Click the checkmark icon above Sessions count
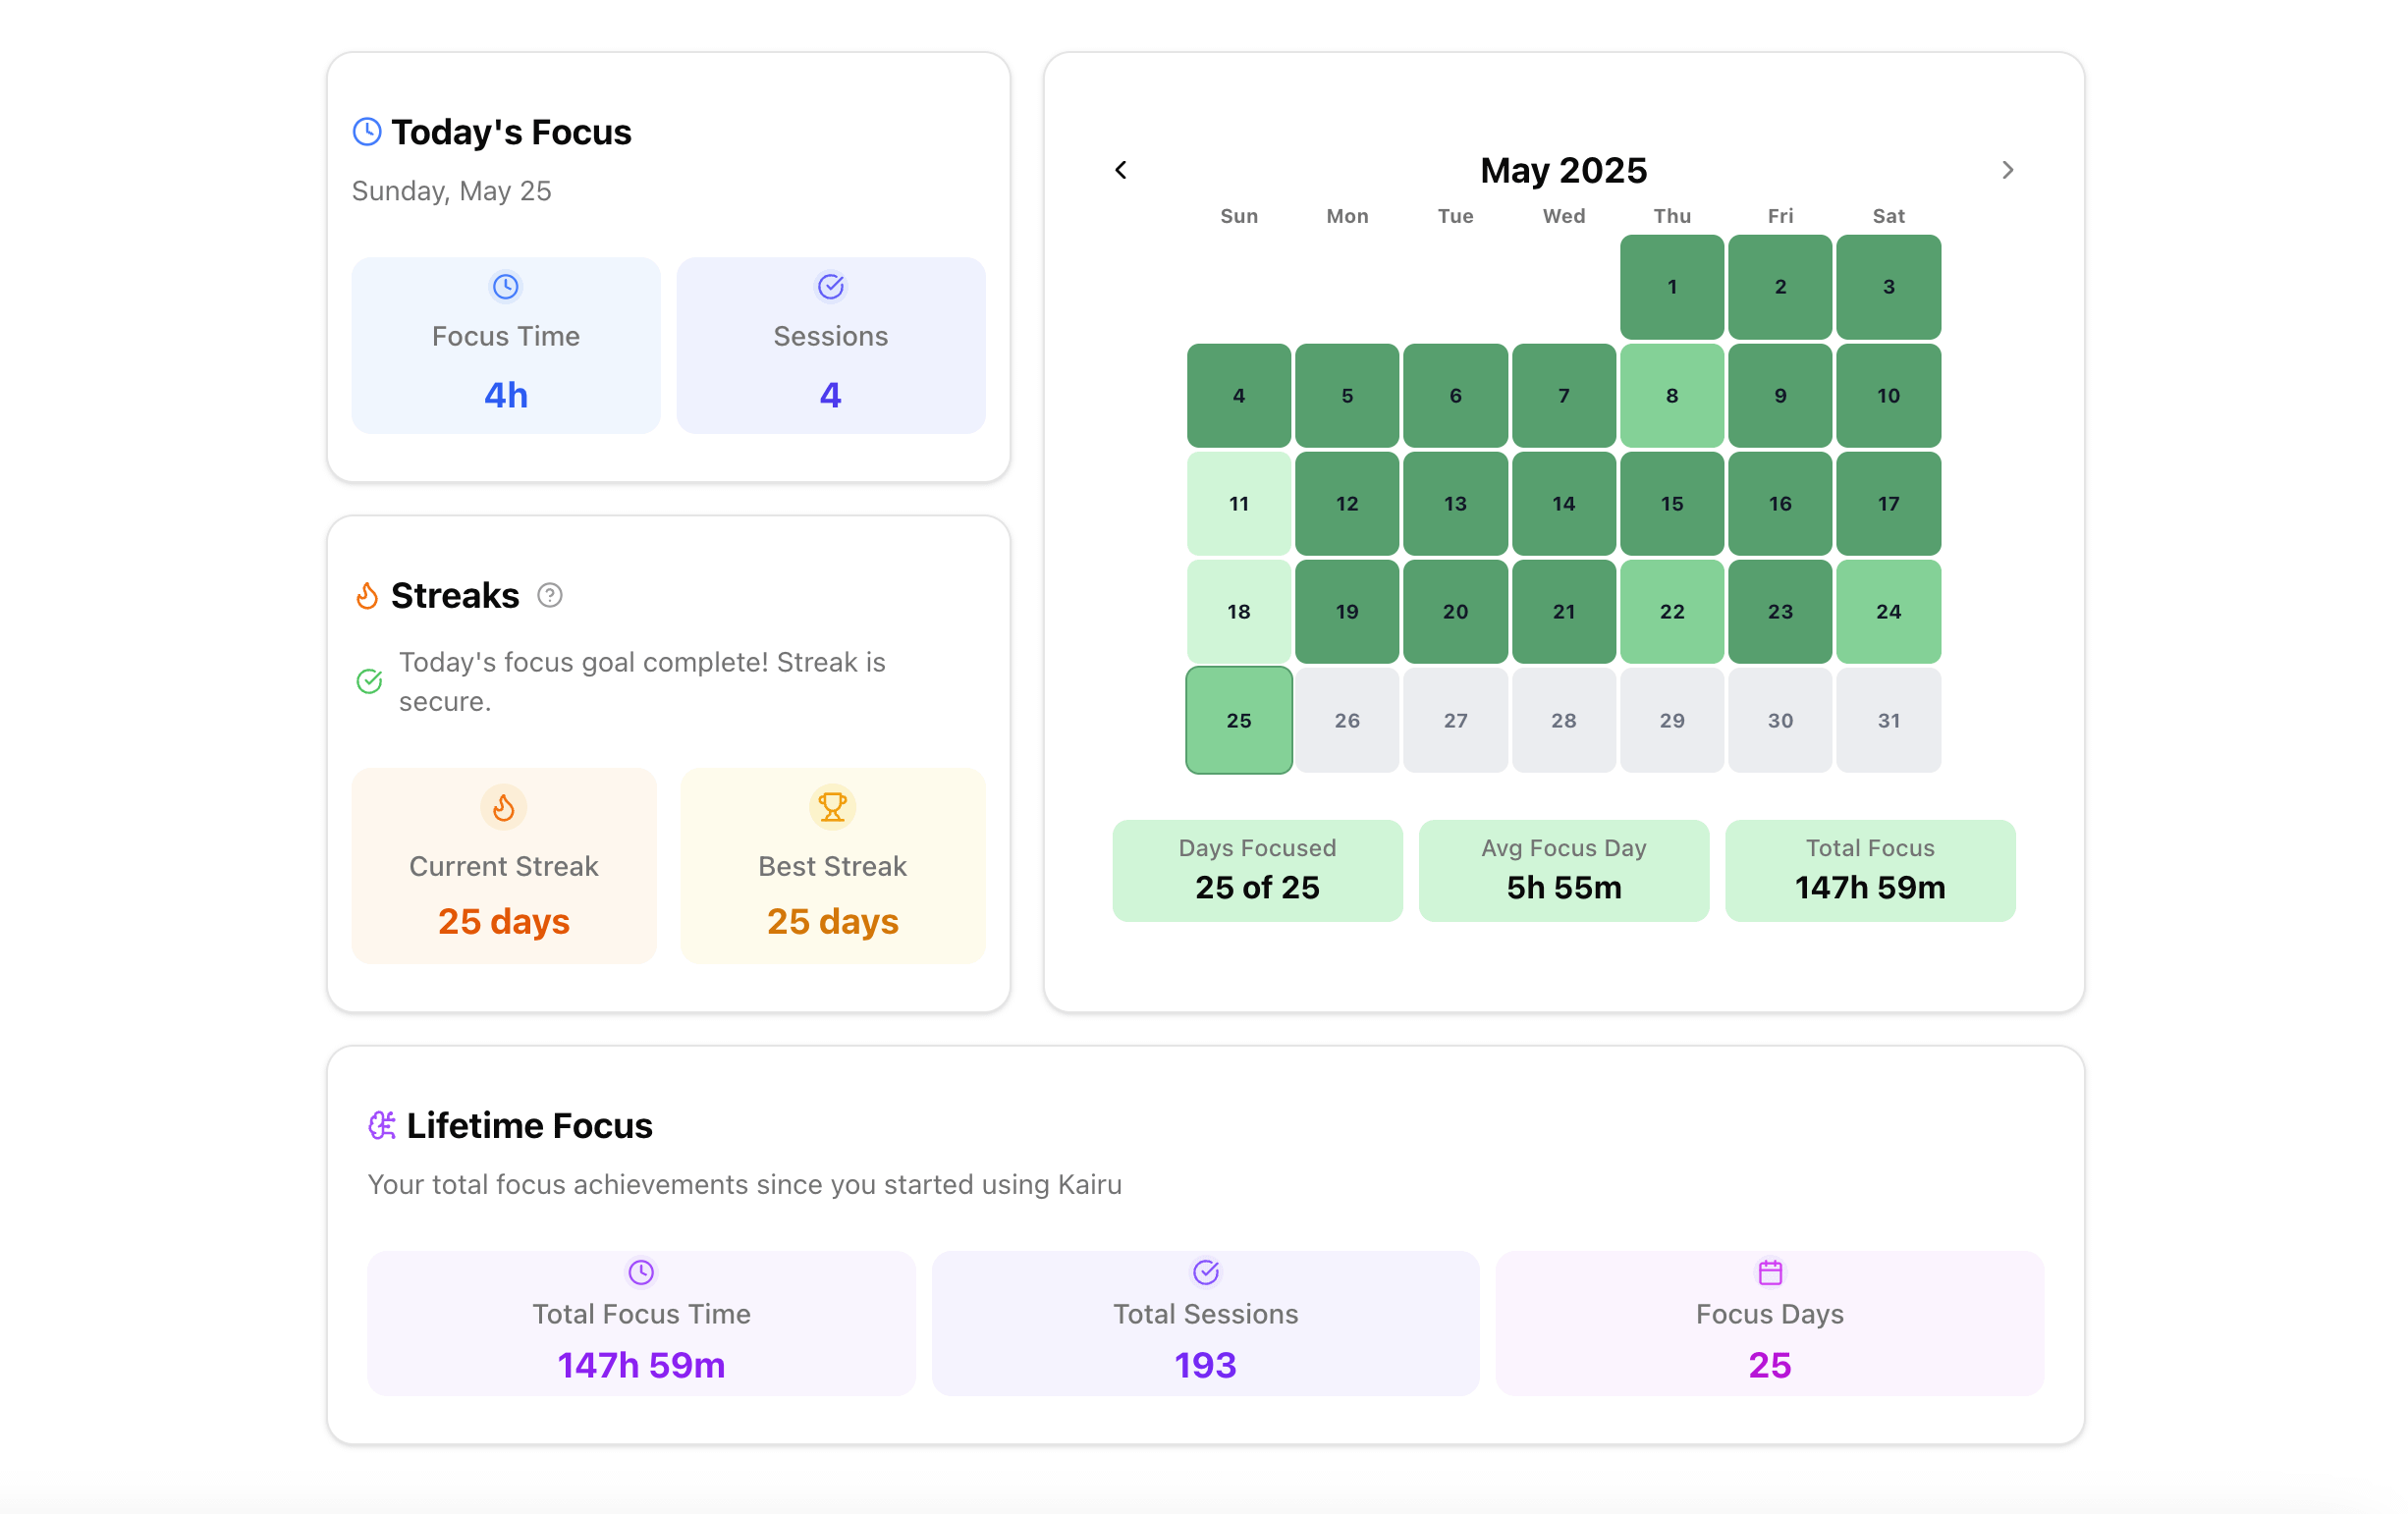 click(x=830, y=287)
